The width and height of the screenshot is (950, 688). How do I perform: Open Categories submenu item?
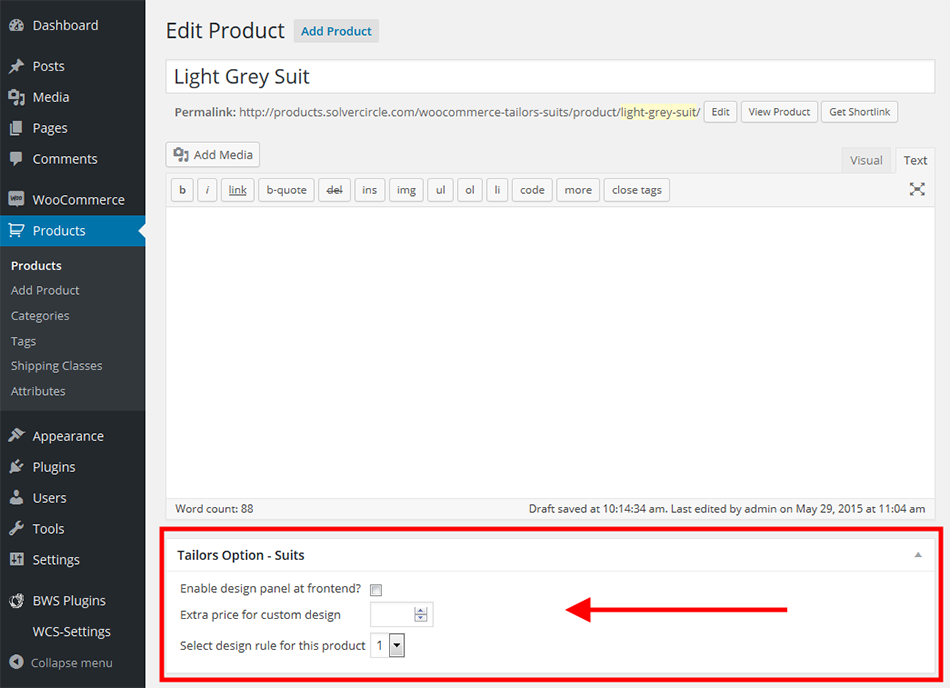coord(40,316)
